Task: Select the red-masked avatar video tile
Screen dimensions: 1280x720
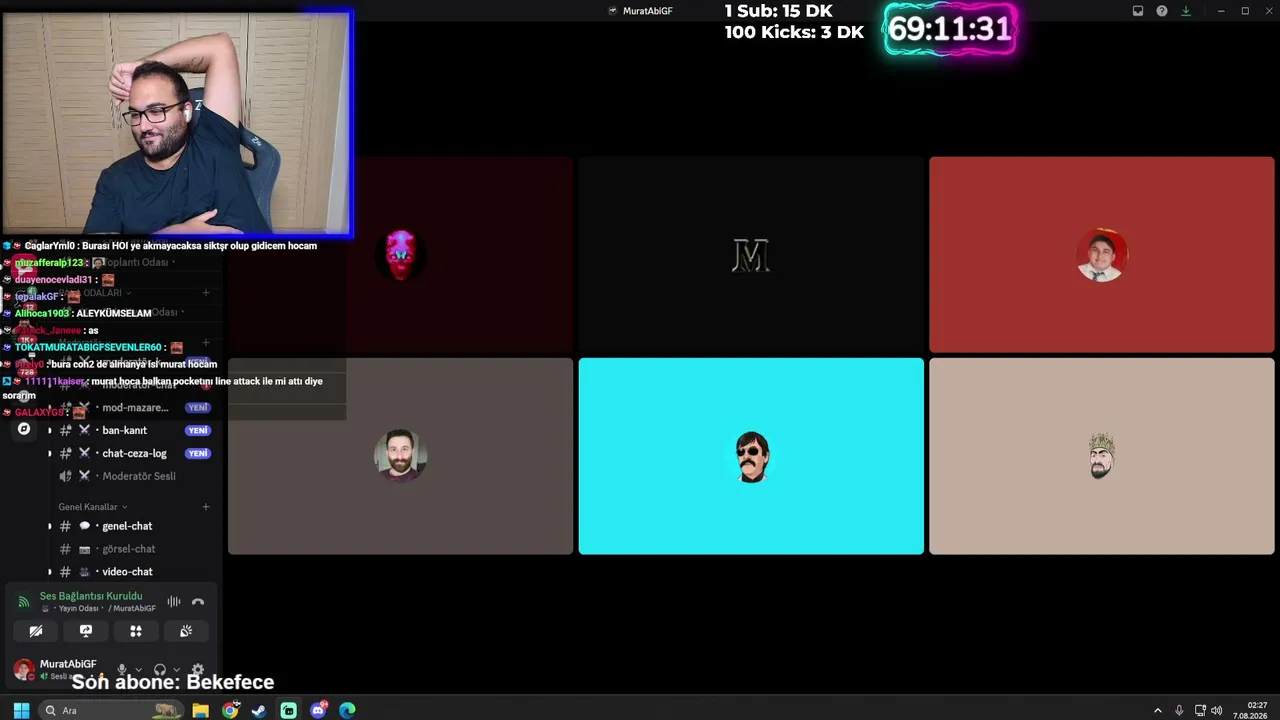Action: click(x=401, y=254)
